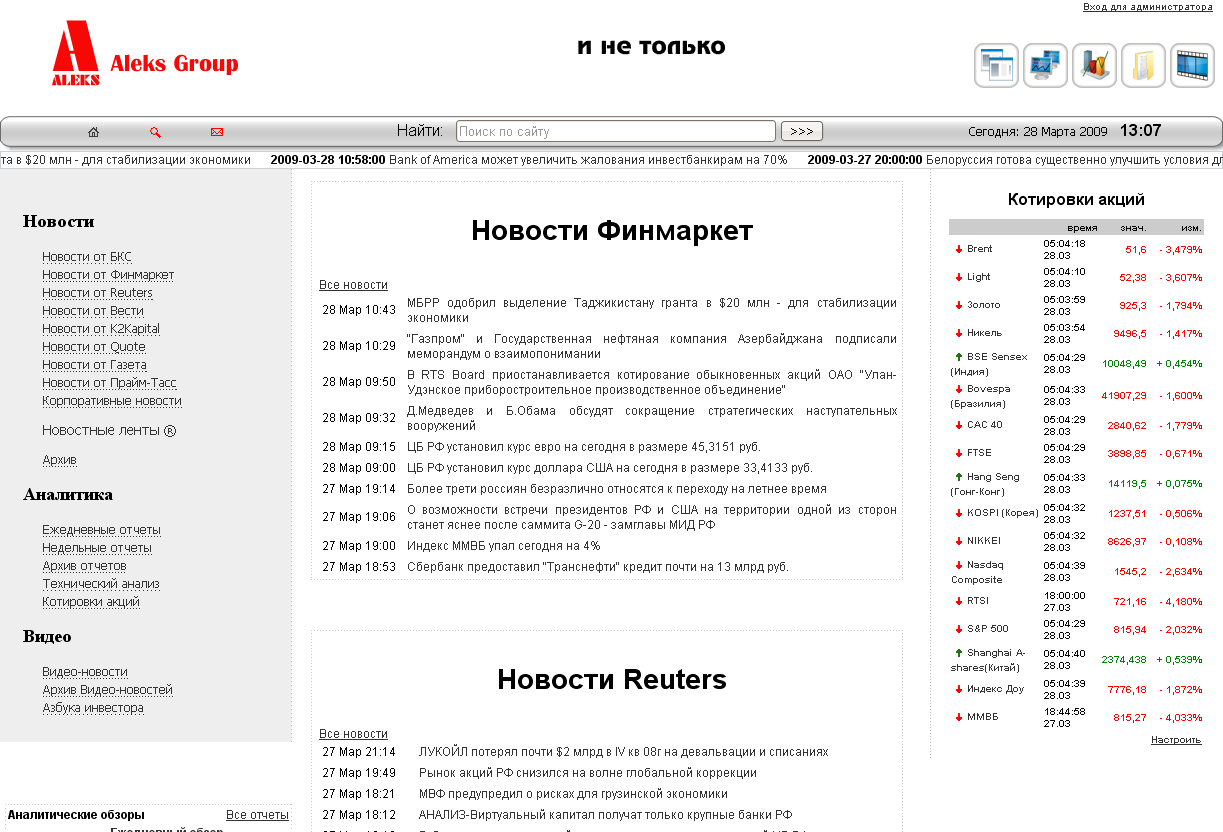Open ЛУКОЙЛ потерял $2 млрд headline
This screenshot has width=1223, height=832.
pyautogui.click(x=624, y=752)
